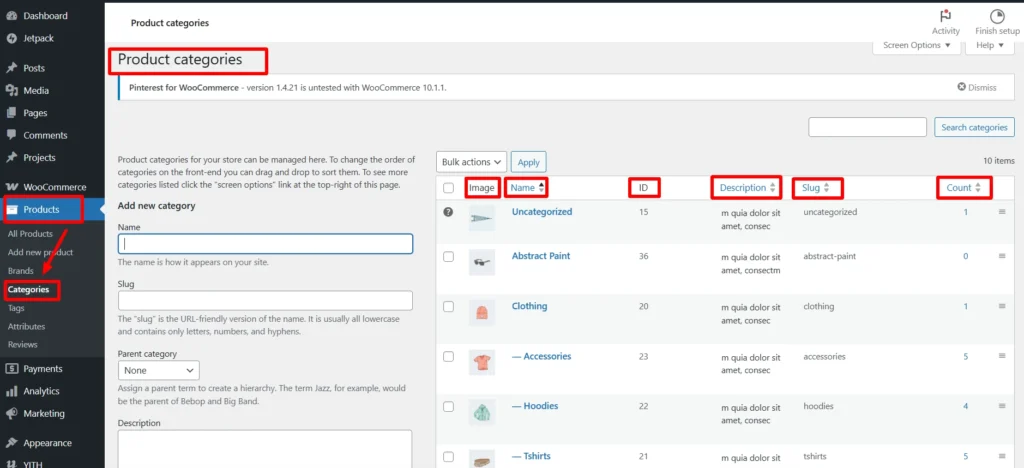Open the Hoodies category link
This screenshot has width=1024, height=468.
(x=535, y=406)
